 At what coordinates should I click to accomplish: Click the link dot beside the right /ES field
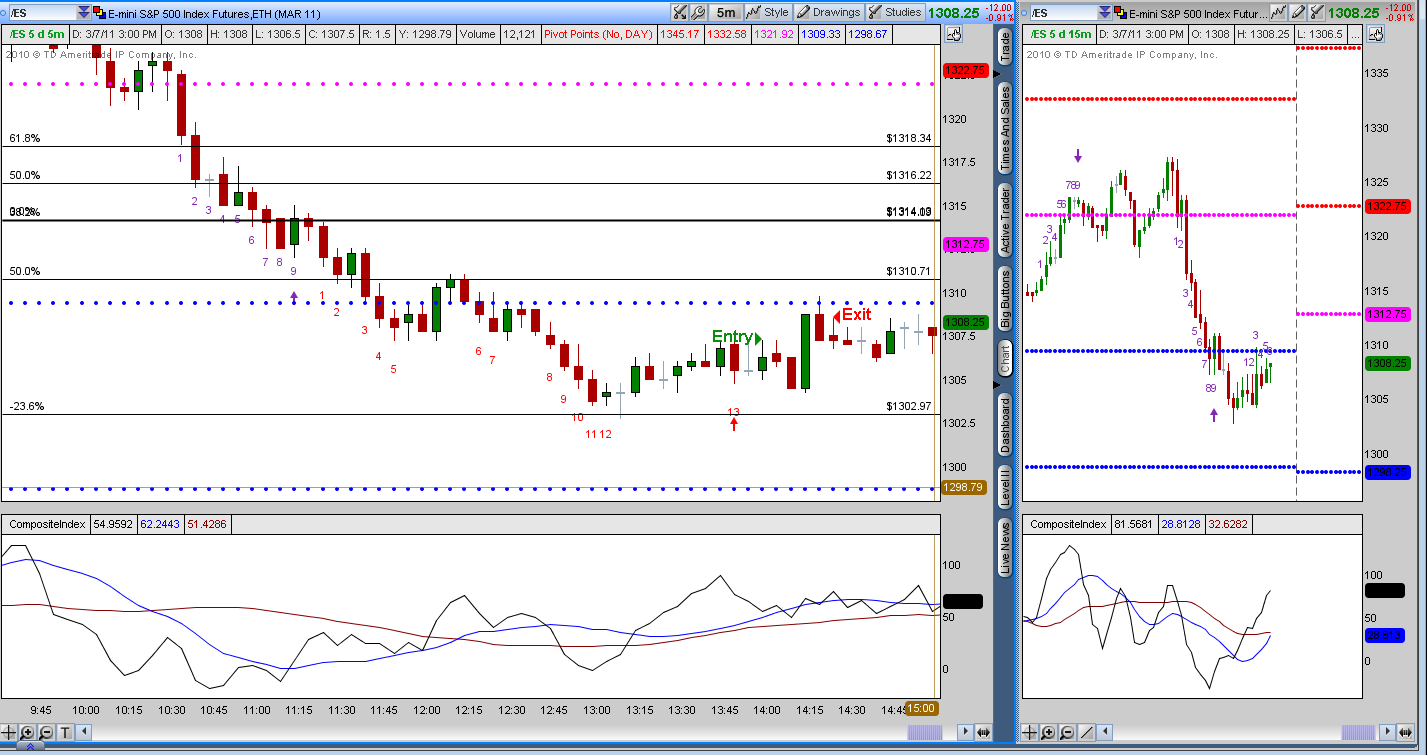click(1025, 13)
